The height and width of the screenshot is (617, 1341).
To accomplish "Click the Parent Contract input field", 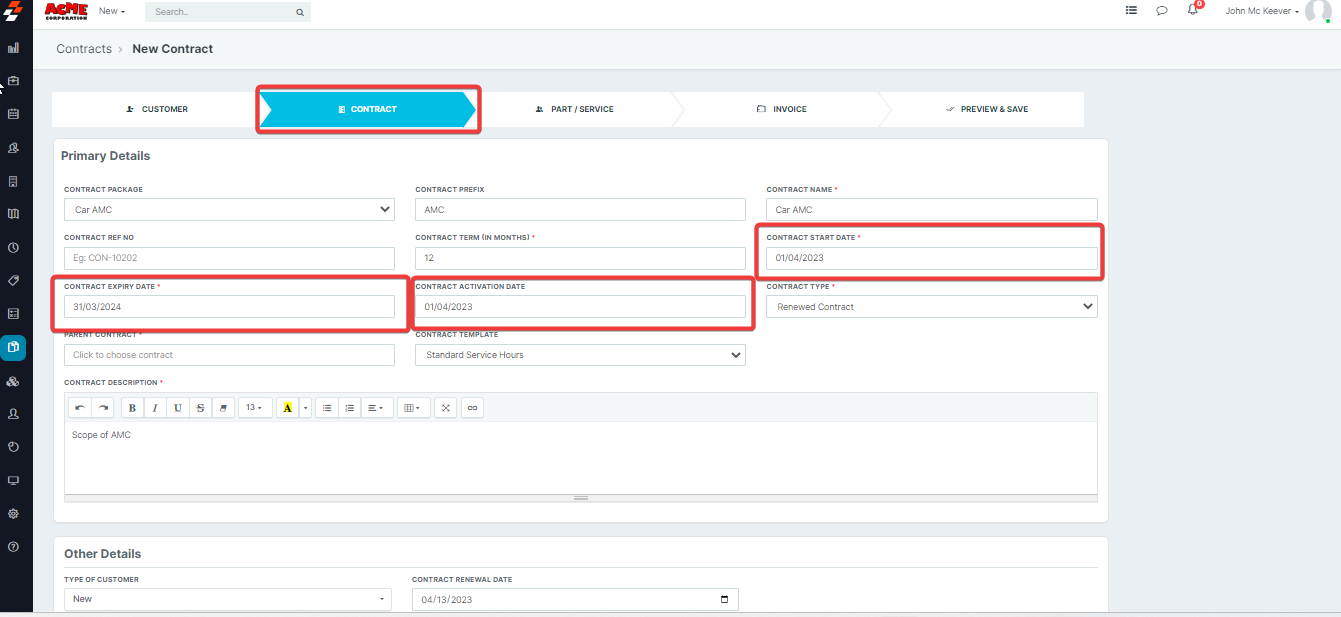I will click(229, 355).
